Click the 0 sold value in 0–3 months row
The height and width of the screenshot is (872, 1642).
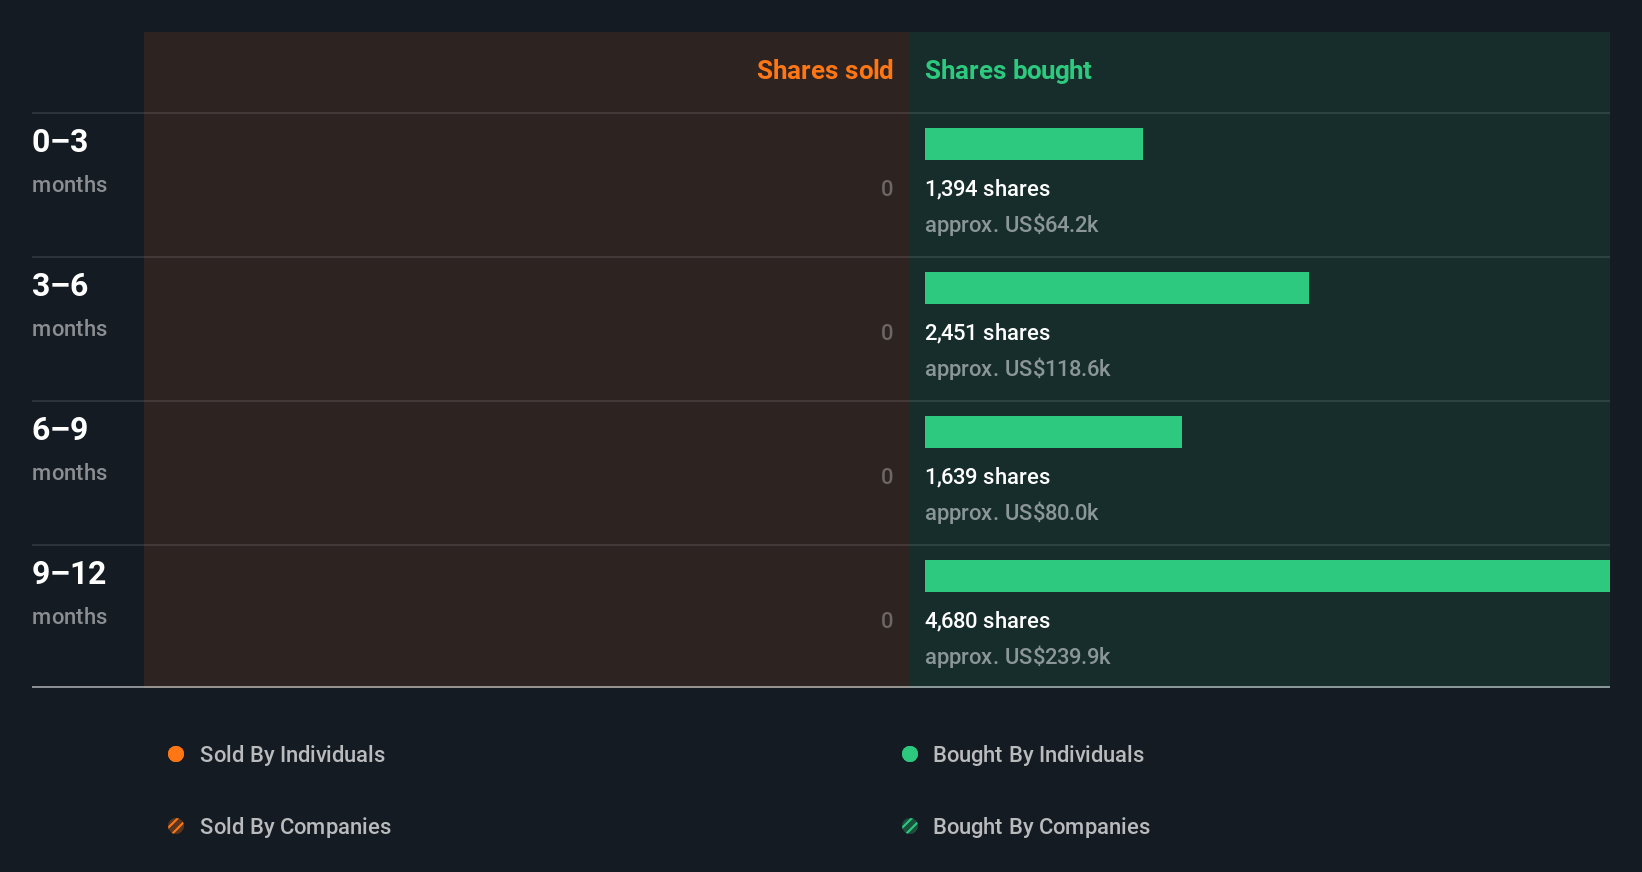point(887,188)
